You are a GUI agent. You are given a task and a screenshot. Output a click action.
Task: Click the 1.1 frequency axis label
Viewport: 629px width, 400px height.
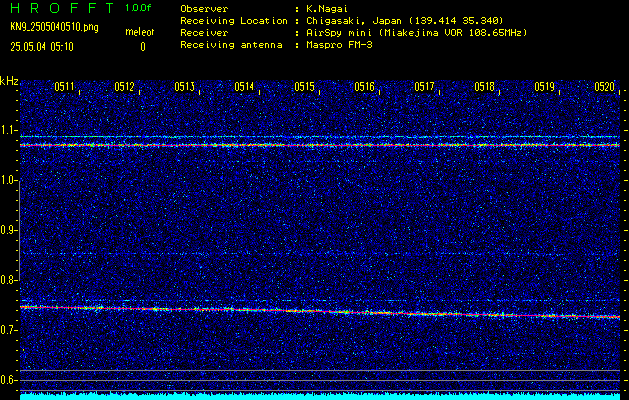click(x=8, y=130)
